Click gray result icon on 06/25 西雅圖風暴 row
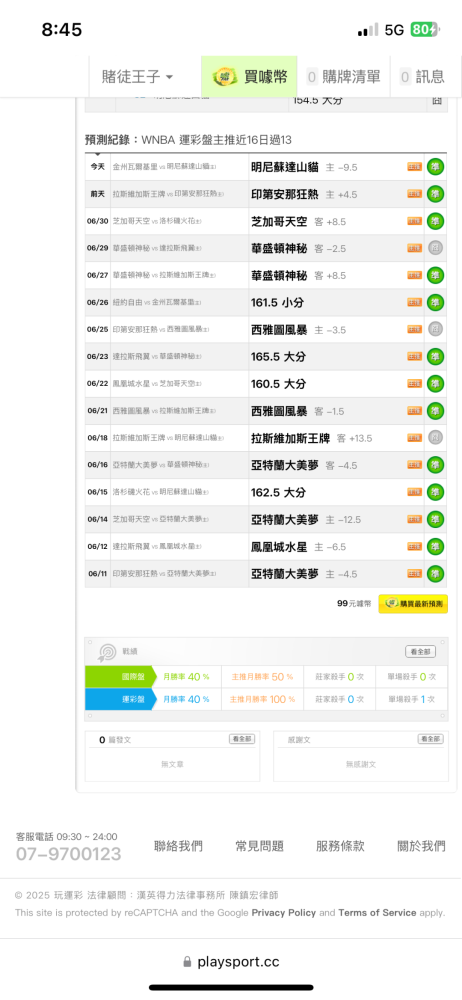This screenshot has height=1000, width=462. 436,330
